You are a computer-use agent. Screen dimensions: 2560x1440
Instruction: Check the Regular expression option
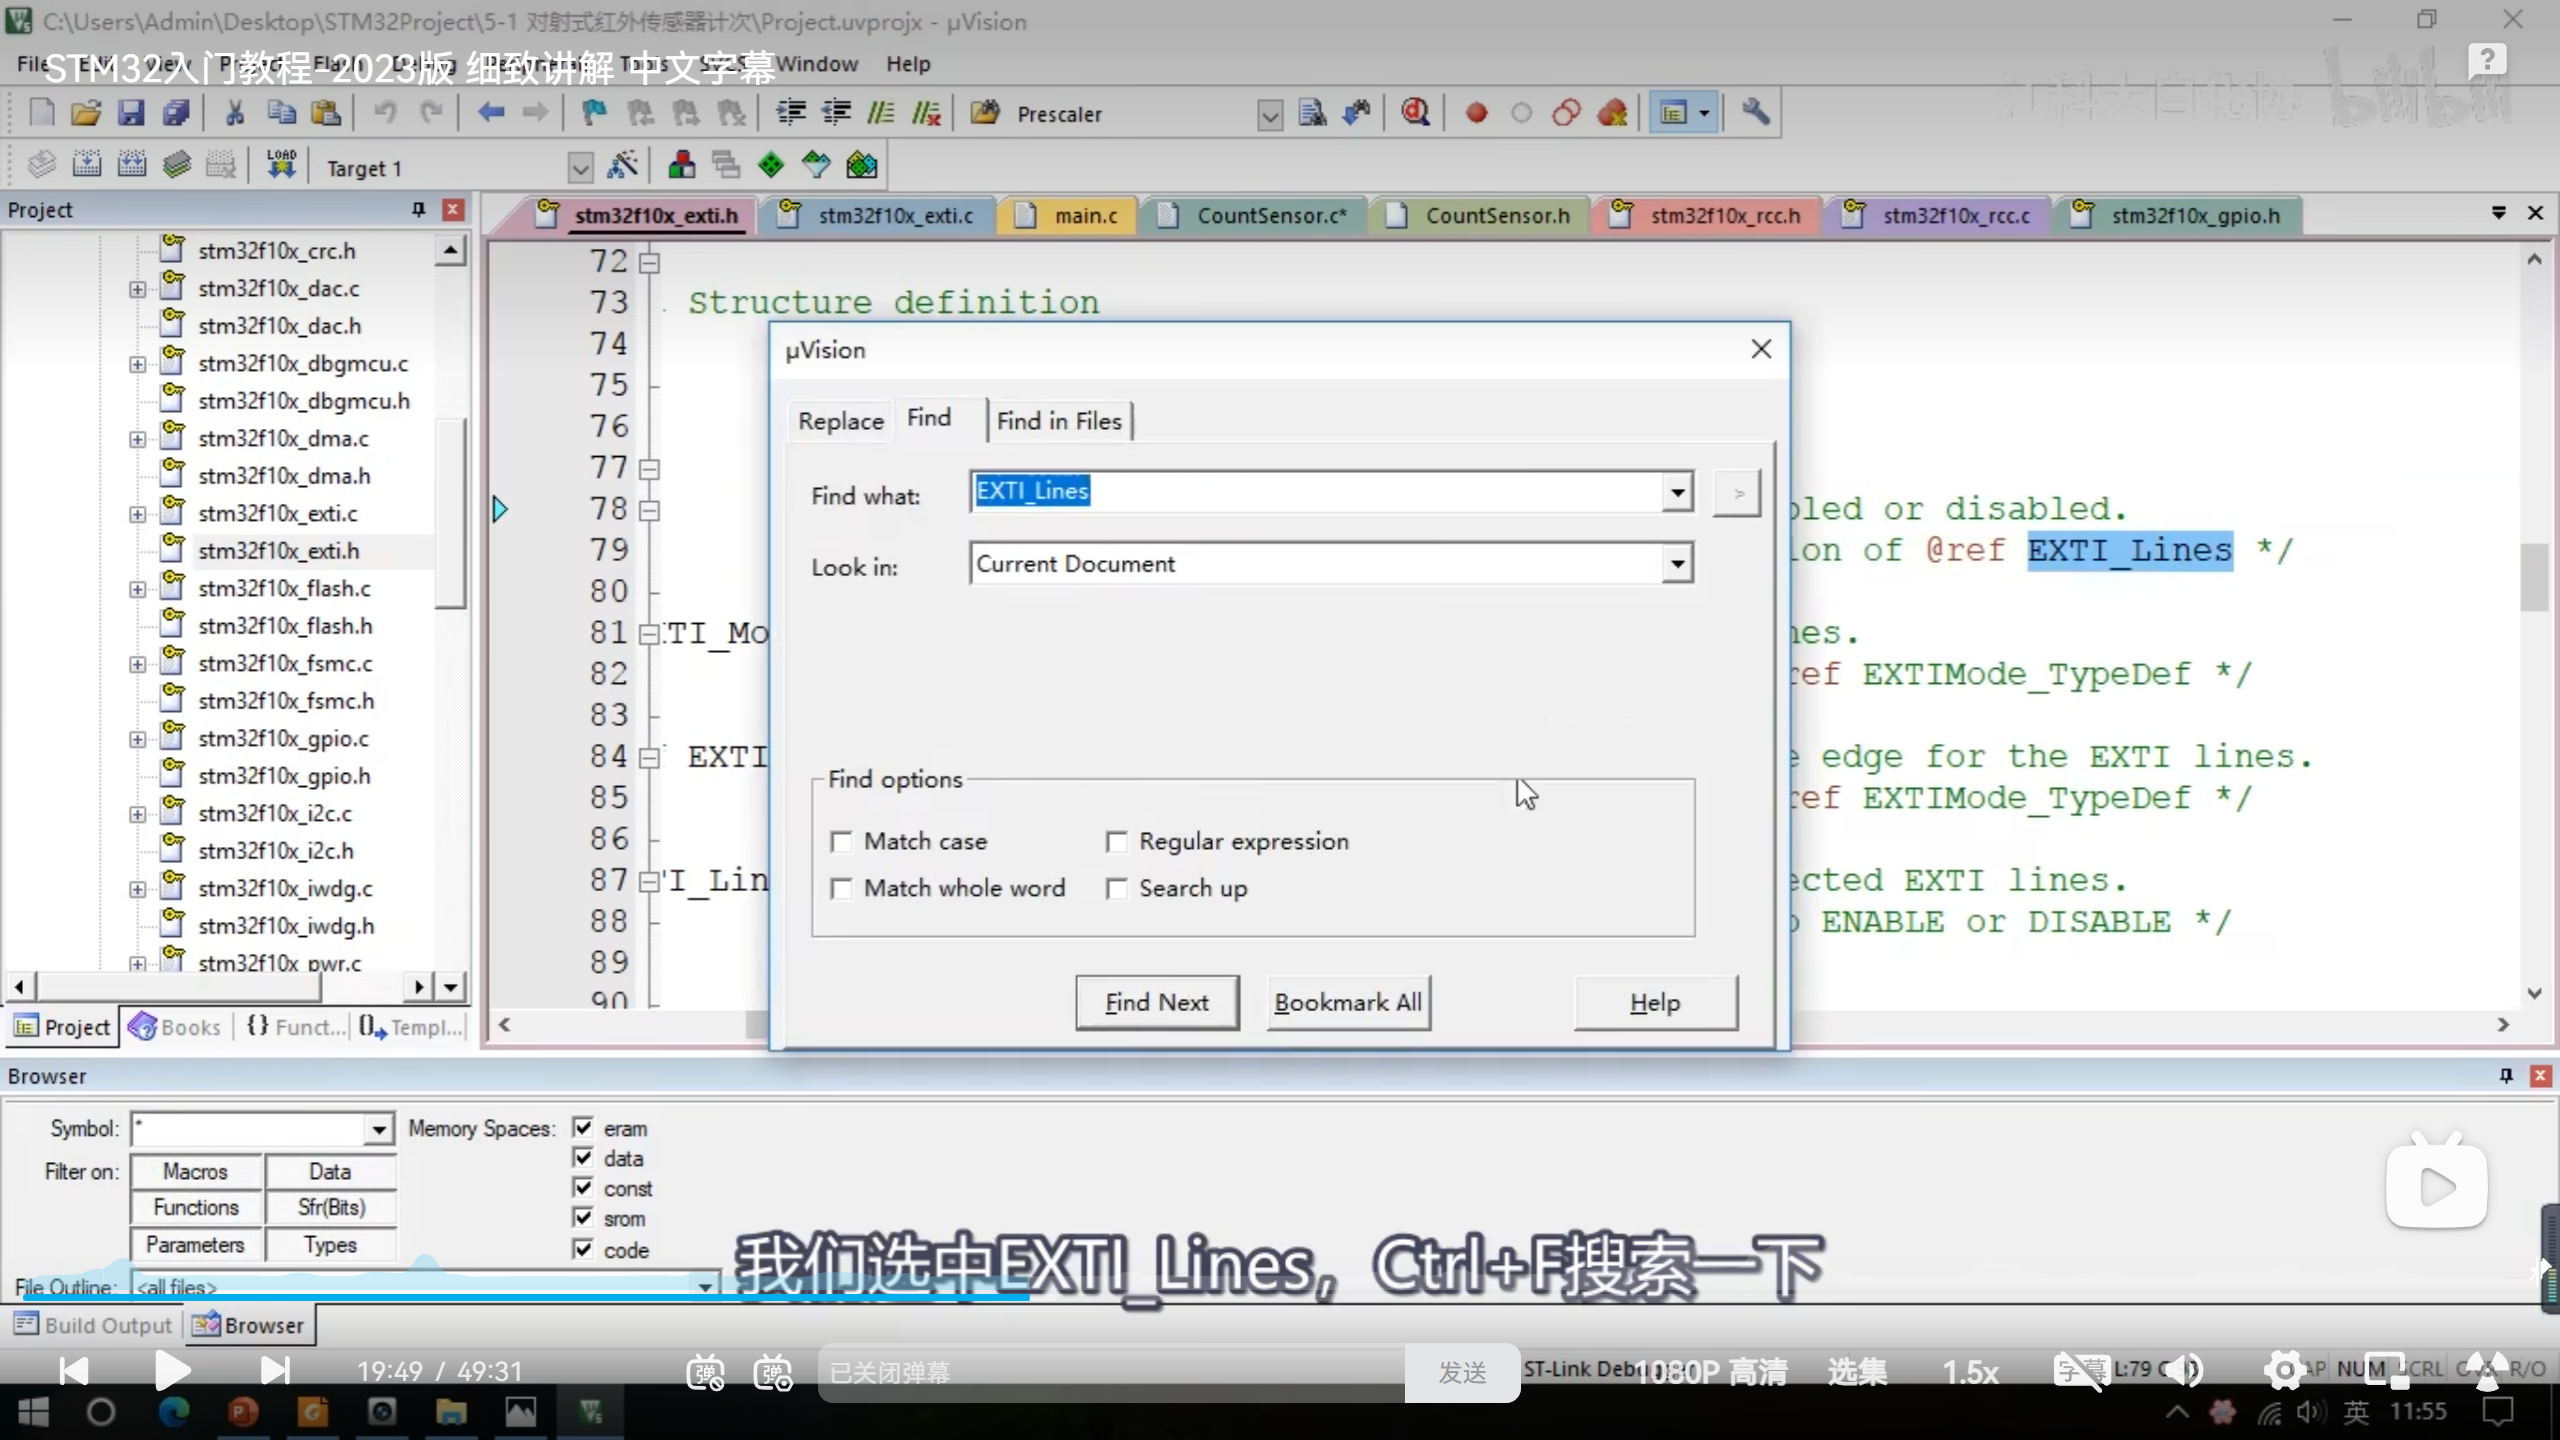tap(1117, 842)
